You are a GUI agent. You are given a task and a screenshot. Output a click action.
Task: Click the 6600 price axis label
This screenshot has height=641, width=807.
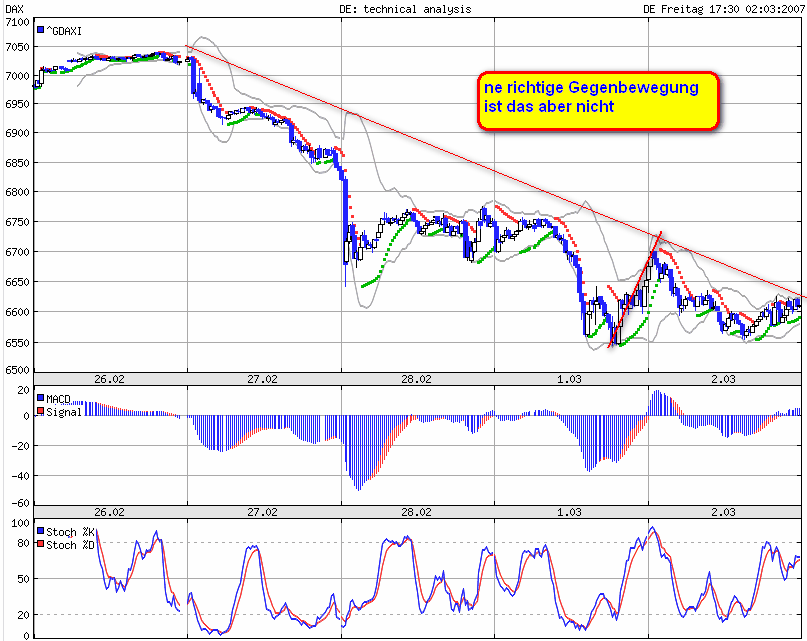(x=17, y=312)
